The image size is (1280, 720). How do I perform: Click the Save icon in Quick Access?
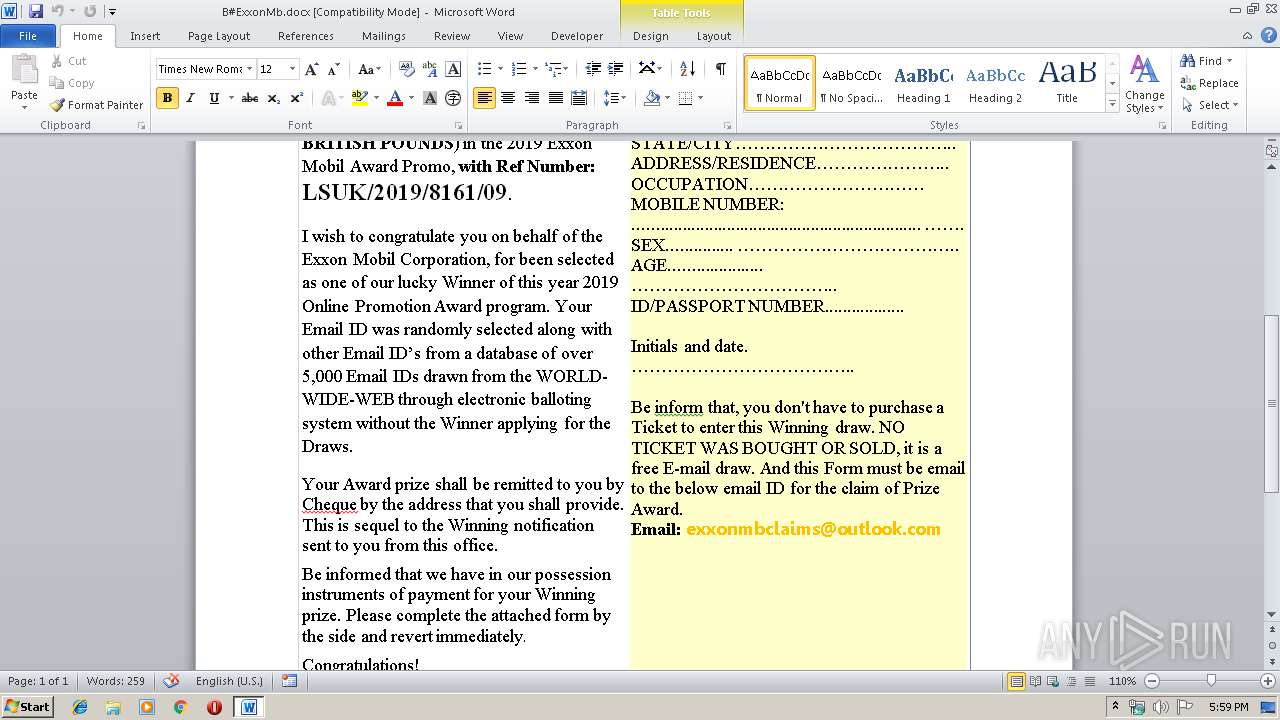pyautogui.click(x=36, y=11)
